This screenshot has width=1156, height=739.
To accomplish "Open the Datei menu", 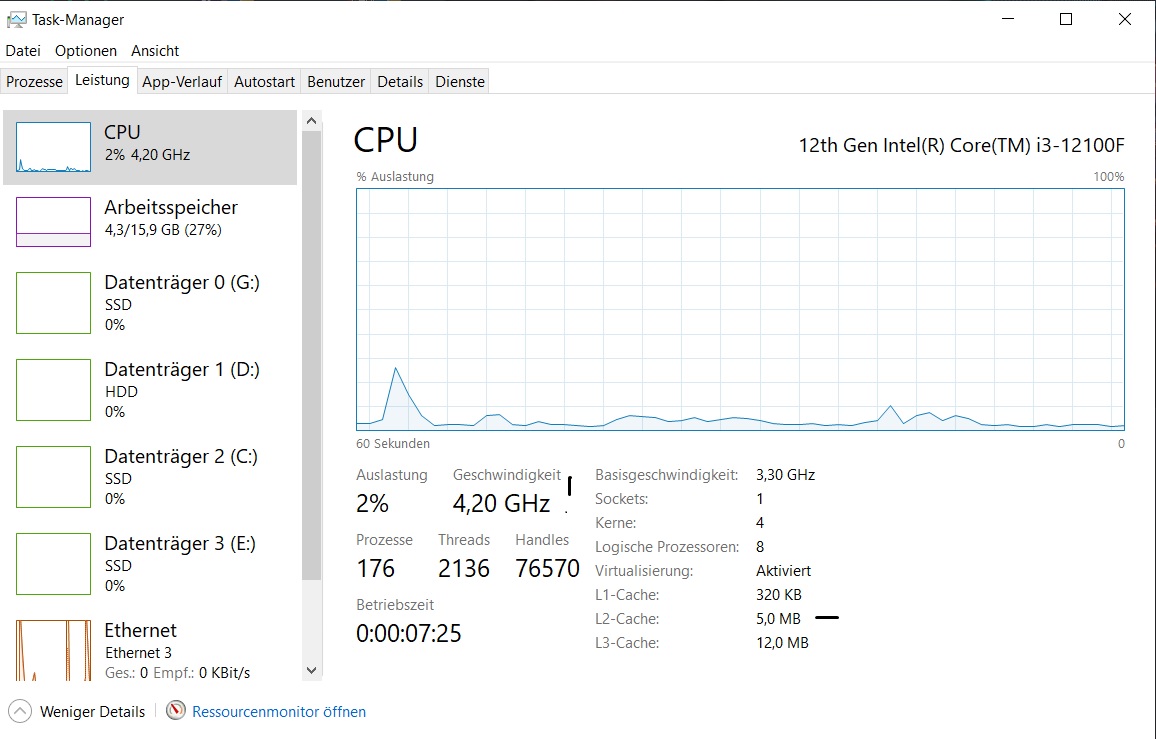I will coord(23,51).
